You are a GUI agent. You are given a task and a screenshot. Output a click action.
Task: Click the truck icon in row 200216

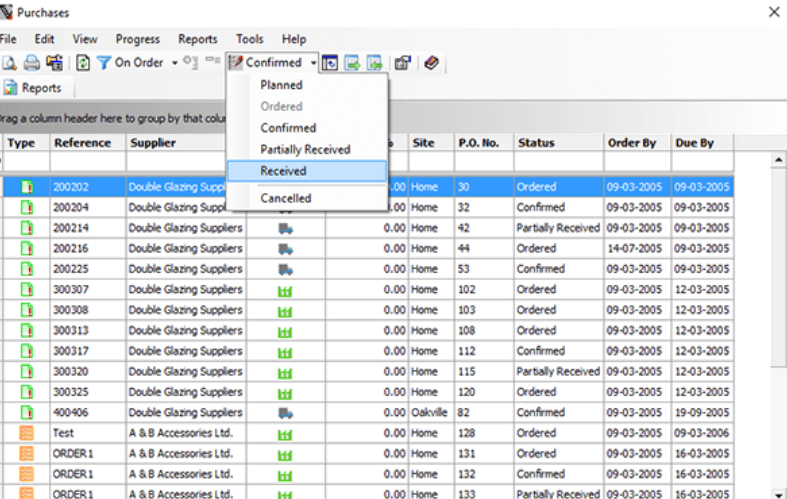286,249
